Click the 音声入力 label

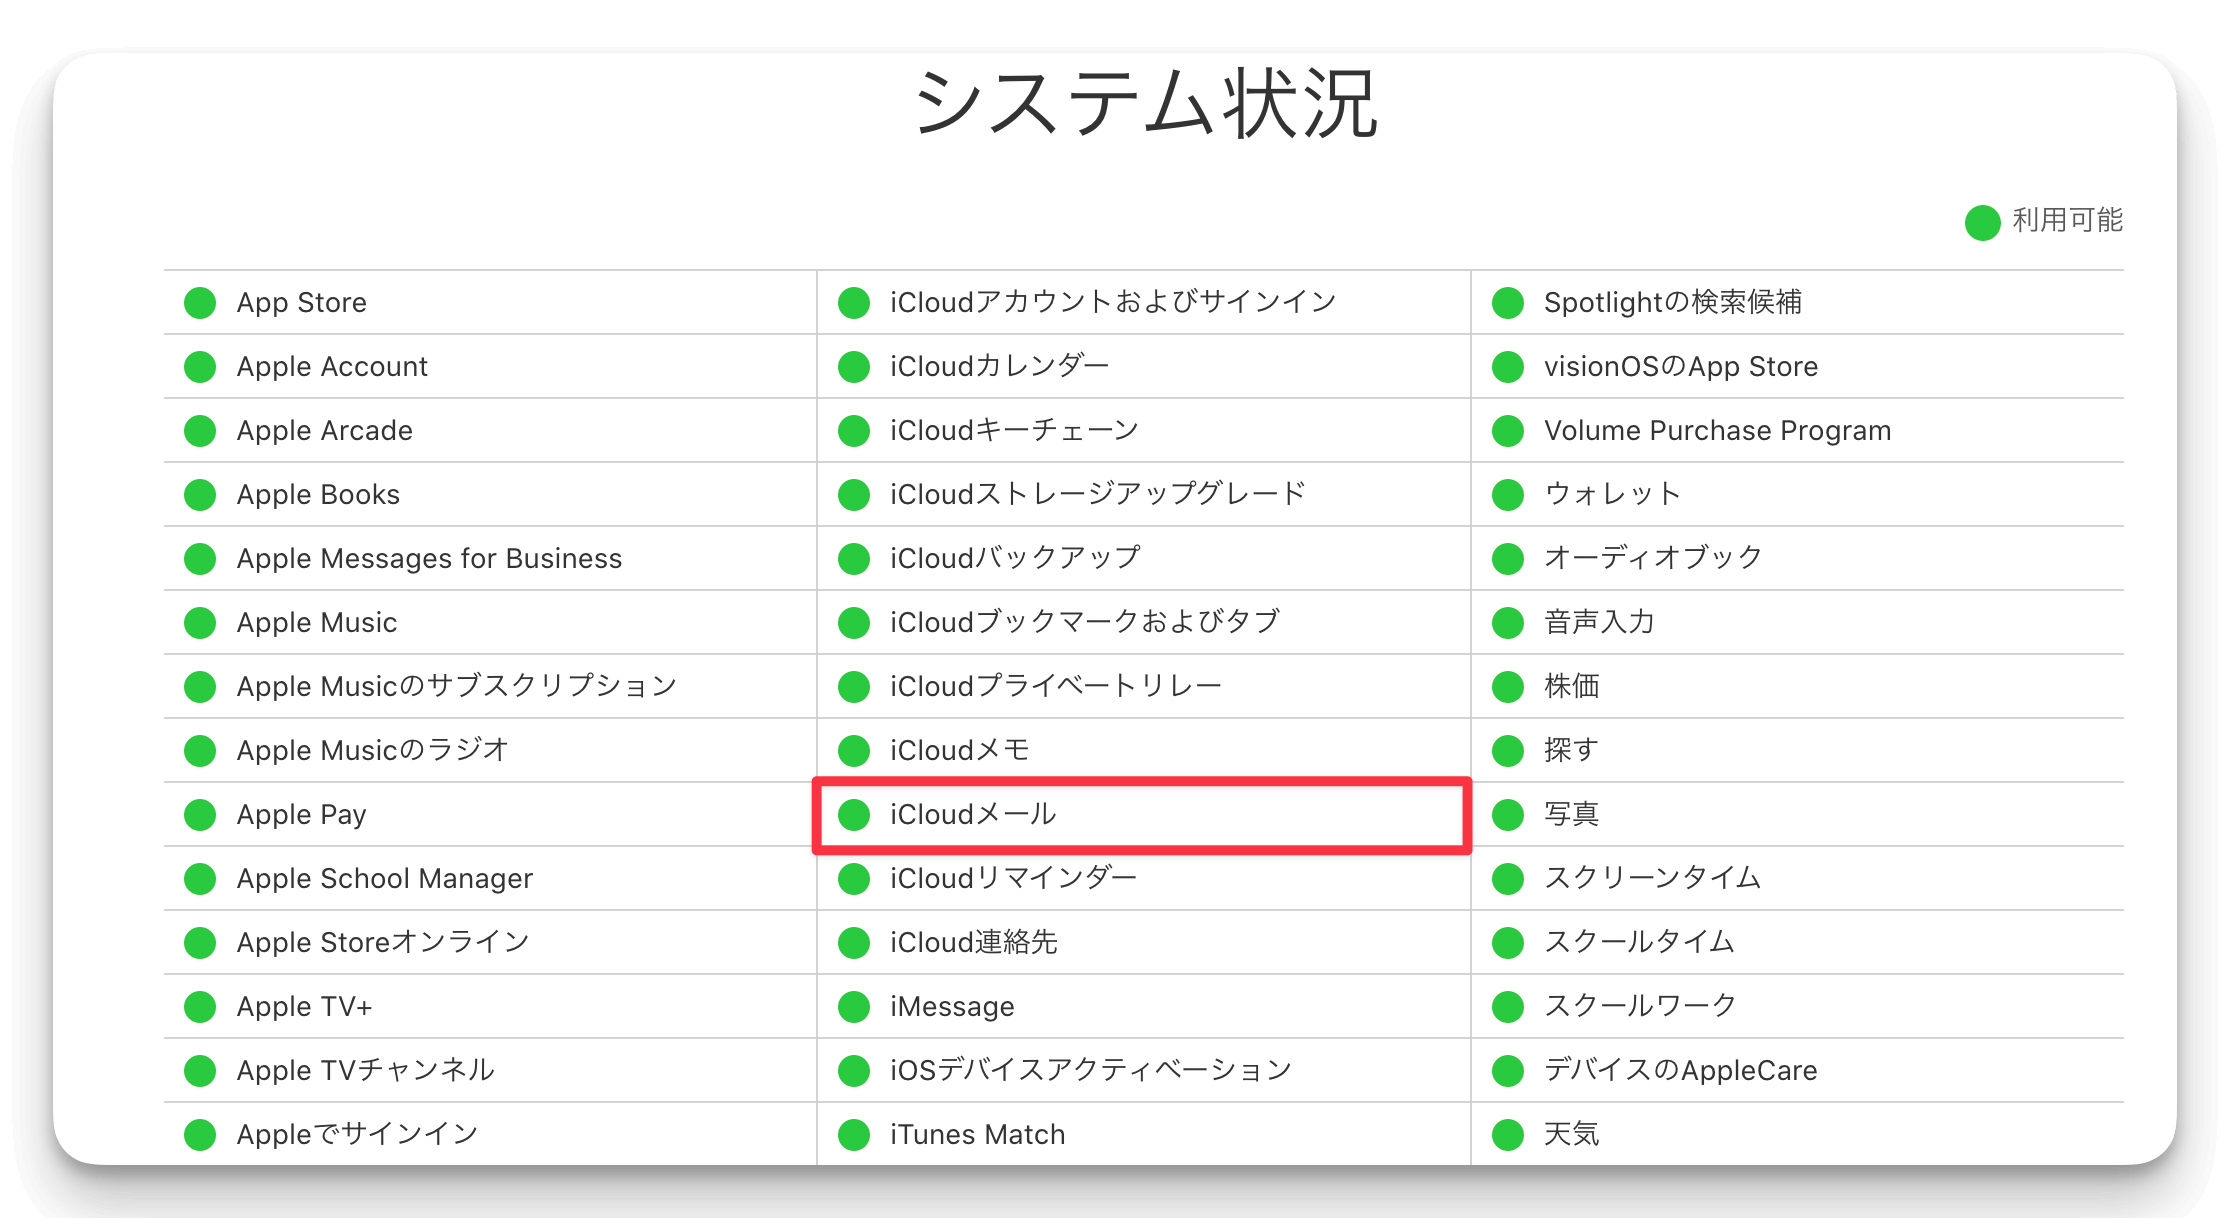1599,622
